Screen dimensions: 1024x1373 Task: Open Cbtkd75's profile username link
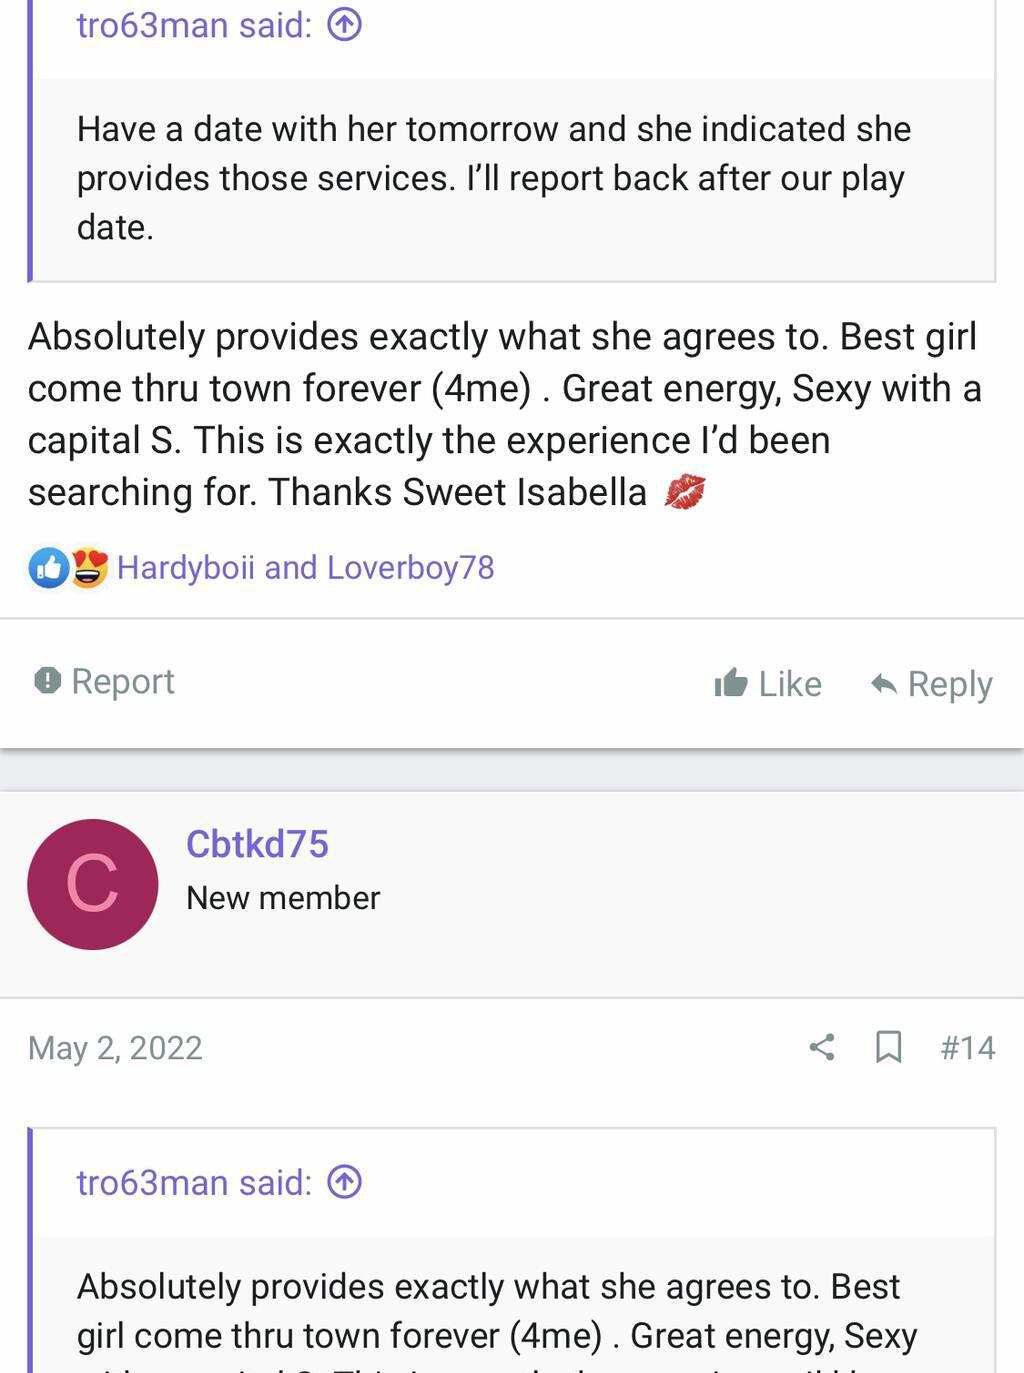(x=257, y=844)
